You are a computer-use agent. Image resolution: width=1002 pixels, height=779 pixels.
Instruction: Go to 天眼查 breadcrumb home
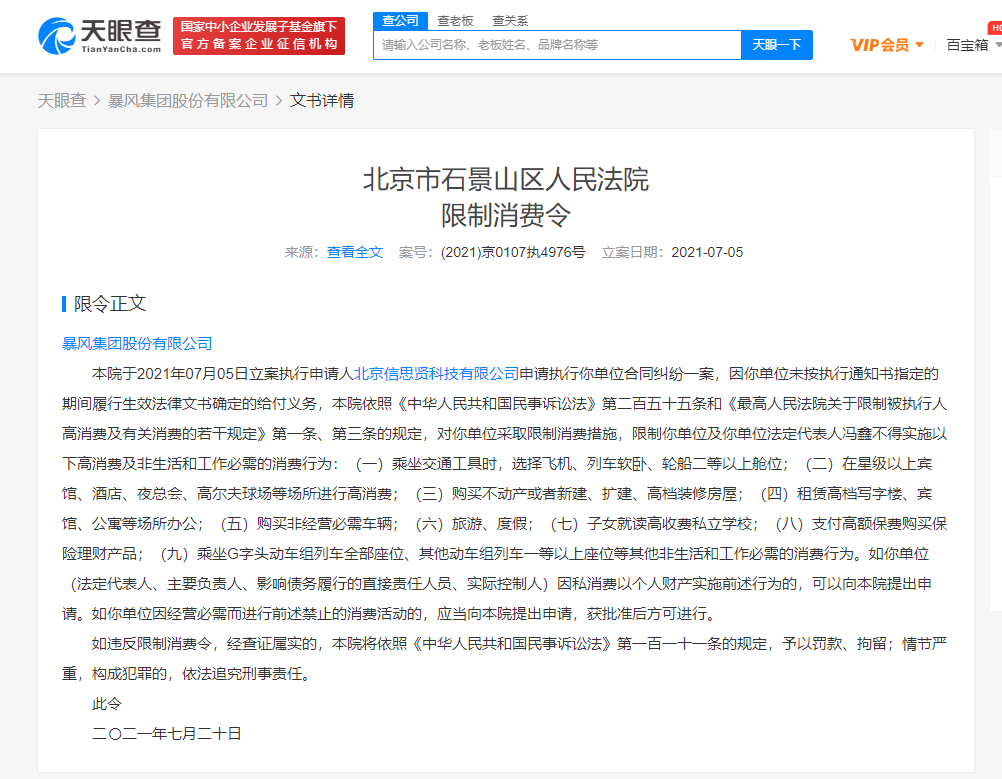[x=61, y=101]
